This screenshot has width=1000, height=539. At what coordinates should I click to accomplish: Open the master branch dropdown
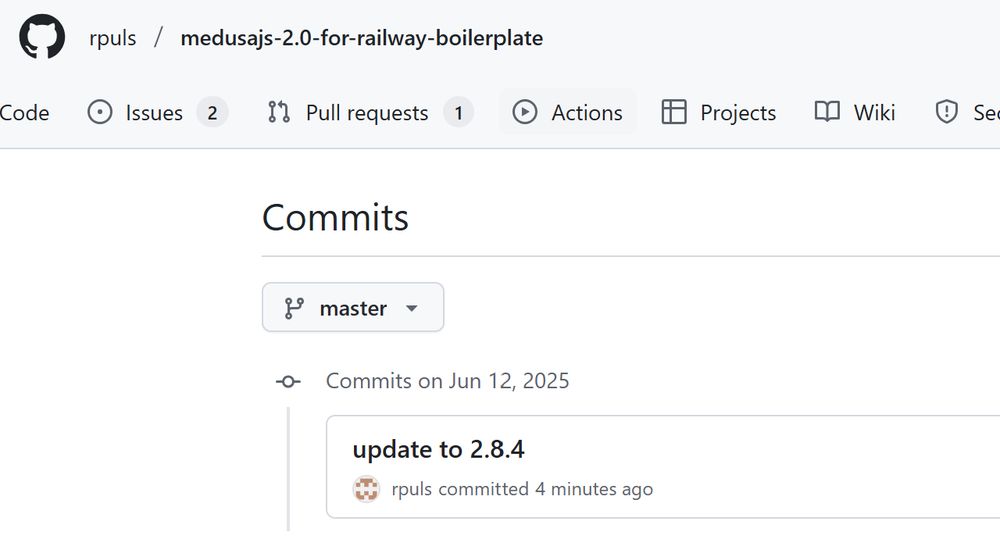(353, 307)
